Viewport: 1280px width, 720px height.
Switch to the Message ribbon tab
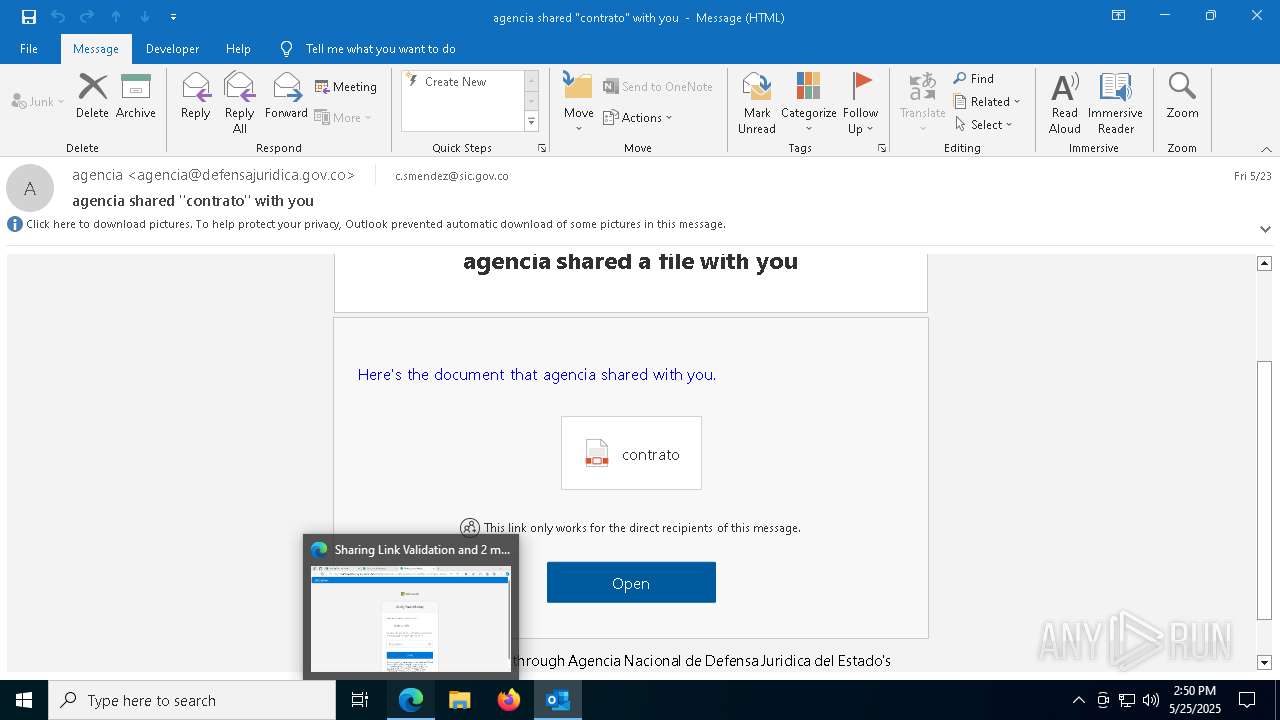tap(96, 48)
